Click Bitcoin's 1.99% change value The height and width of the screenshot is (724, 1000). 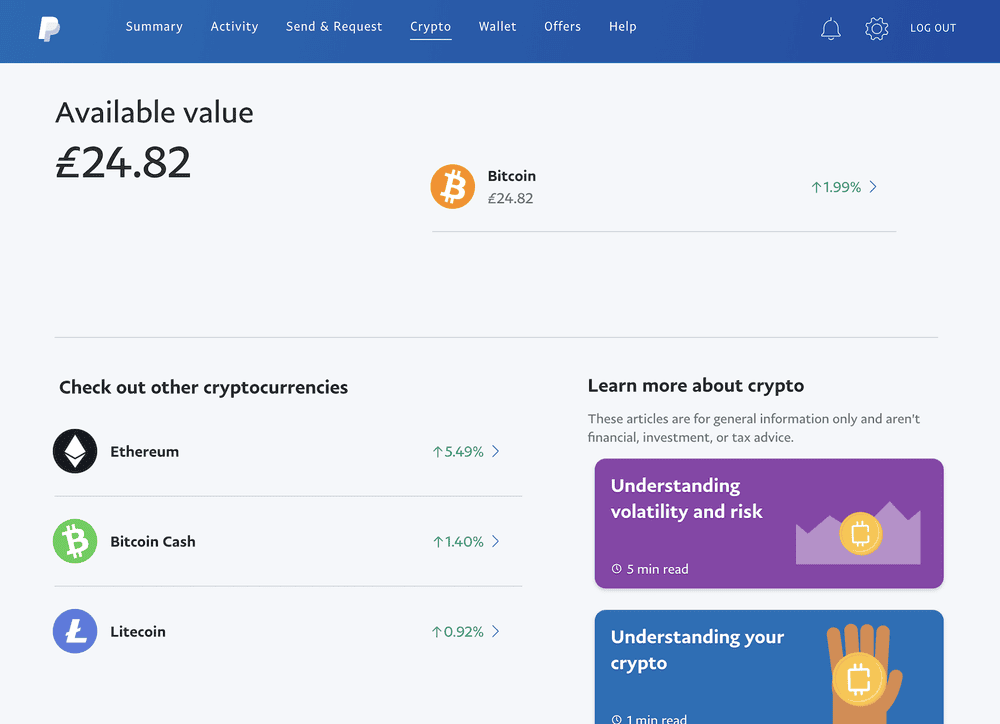[x=836, y=187]
